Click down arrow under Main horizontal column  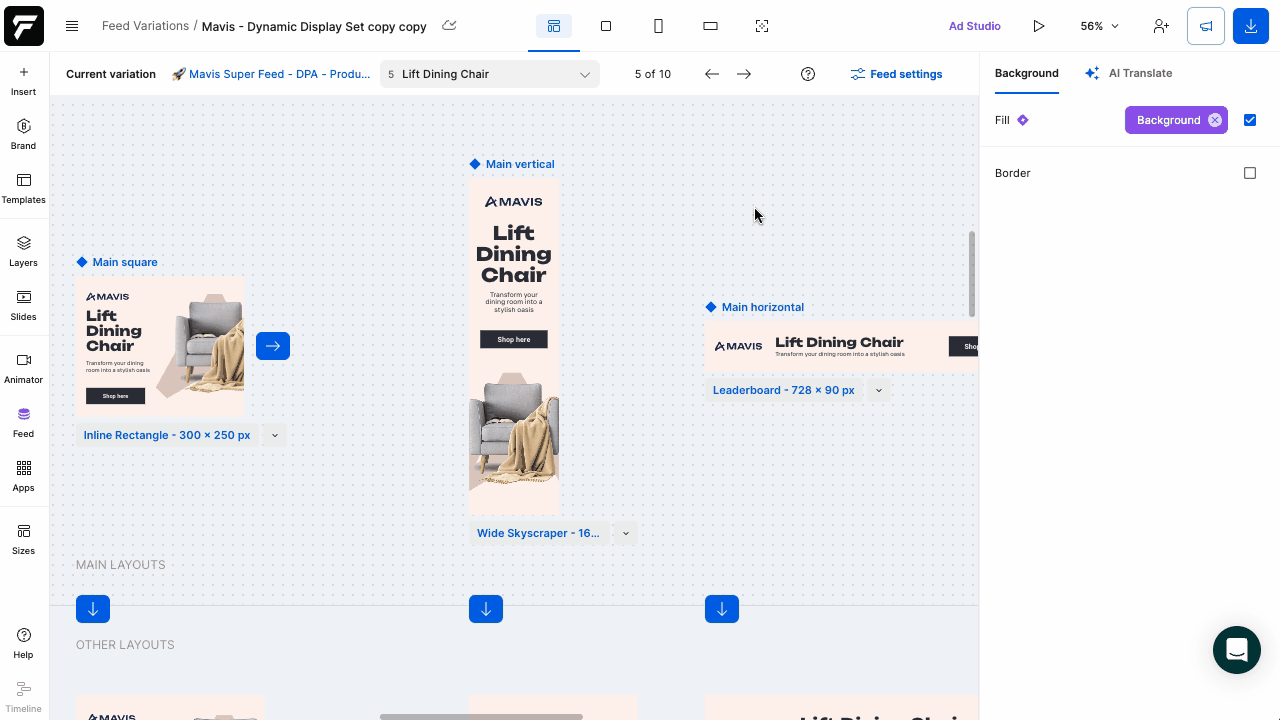[722, 609]
